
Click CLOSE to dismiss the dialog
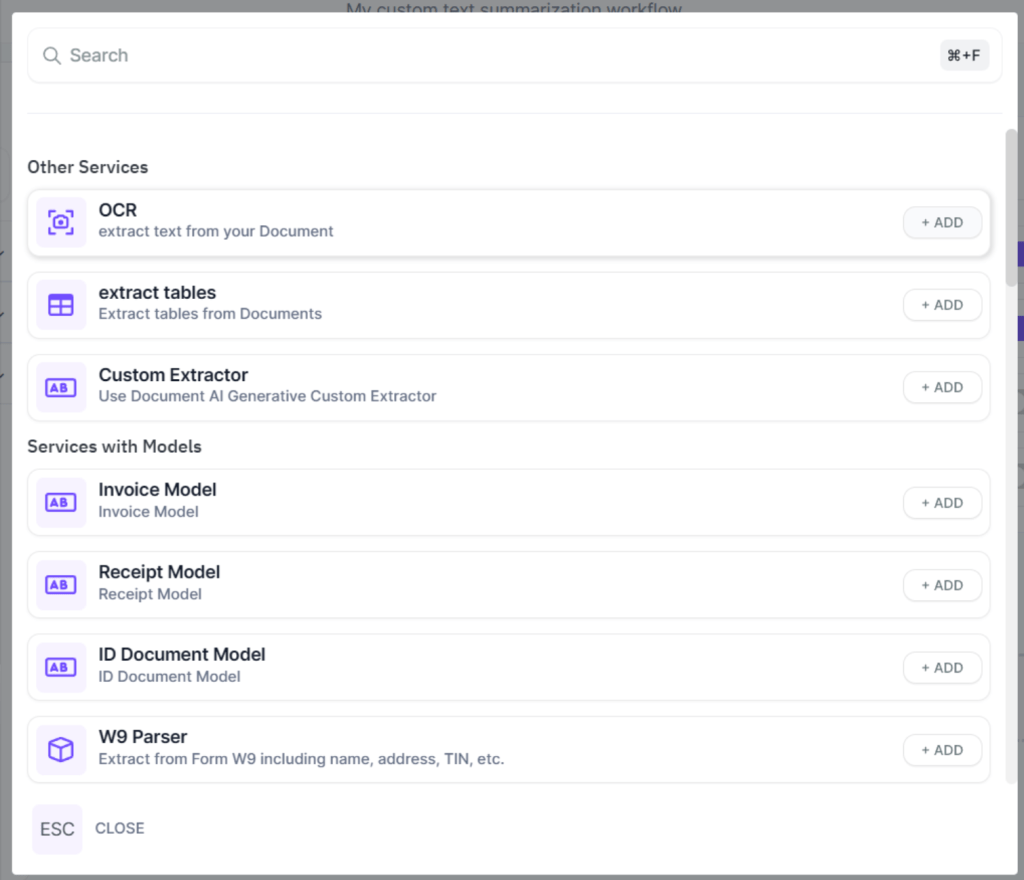pos(119,828)
